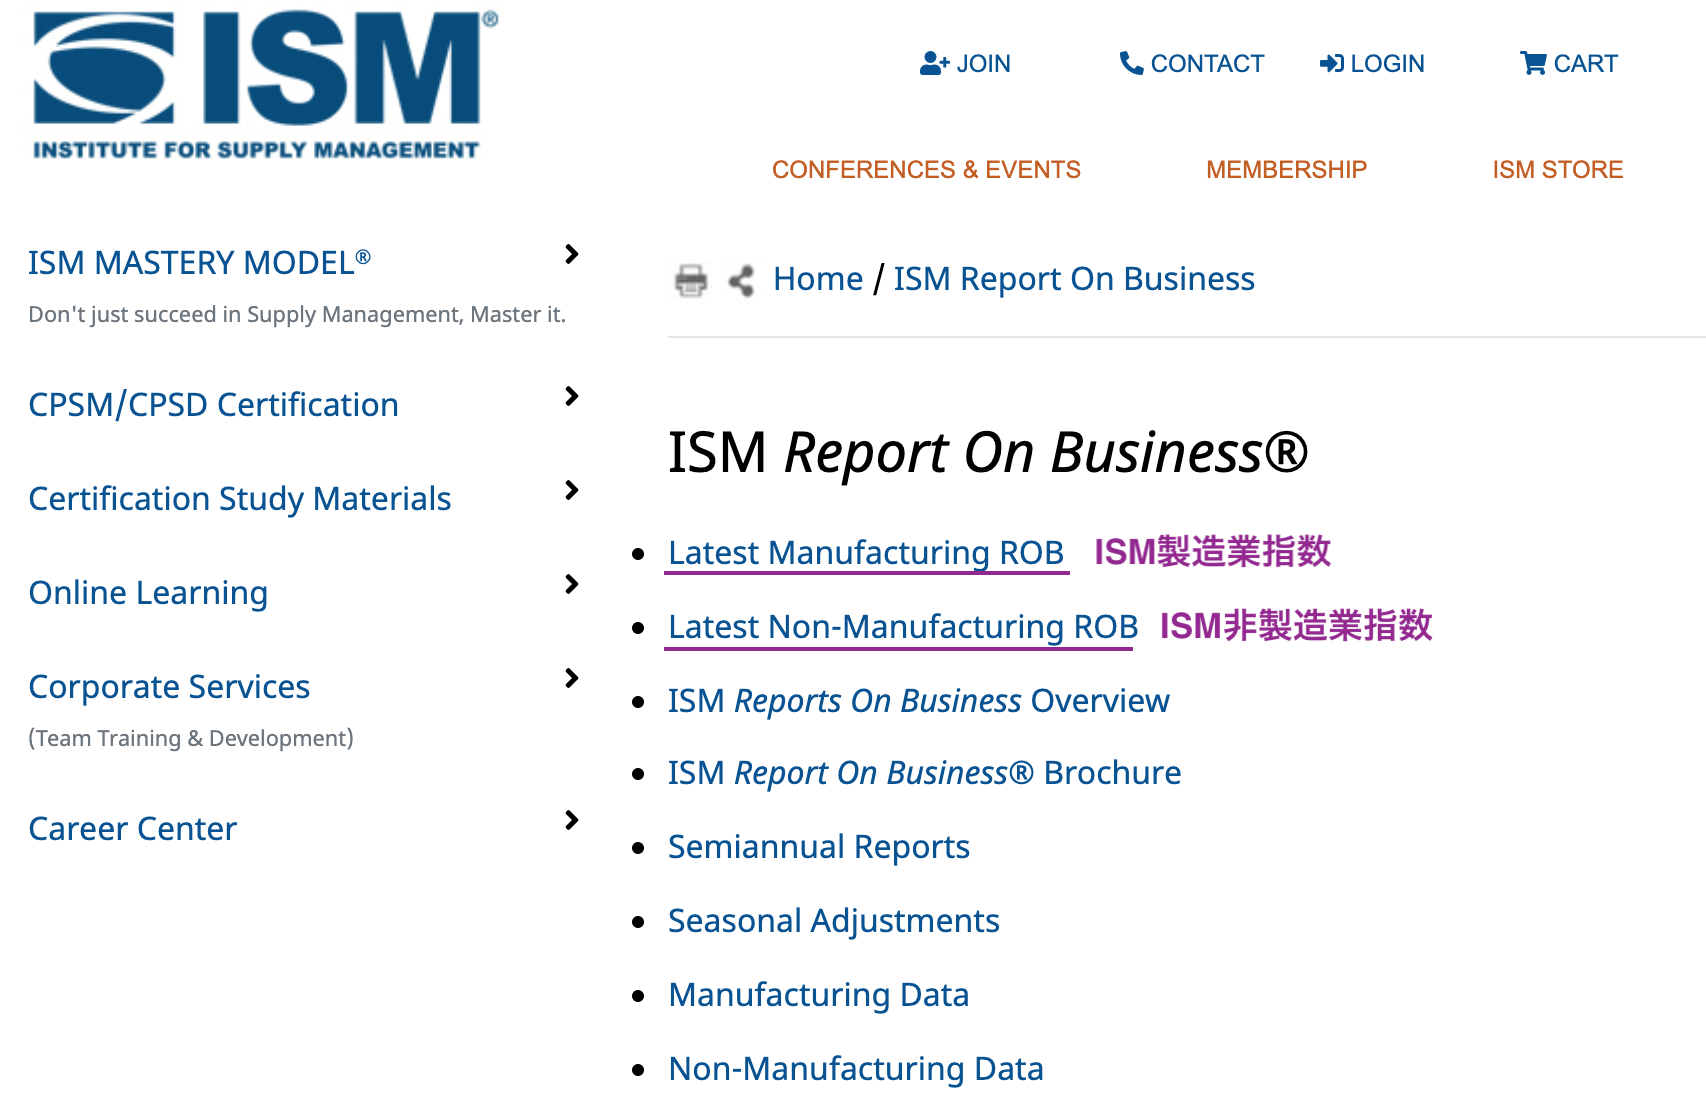Expand Online Learning chevron
Screen dimensions: 1706x1108
point(571,584)
